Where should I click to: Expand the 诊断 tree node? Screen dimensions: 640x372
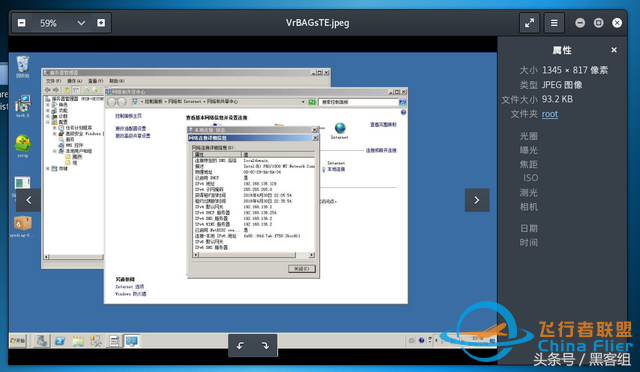[x=48, y=116]
